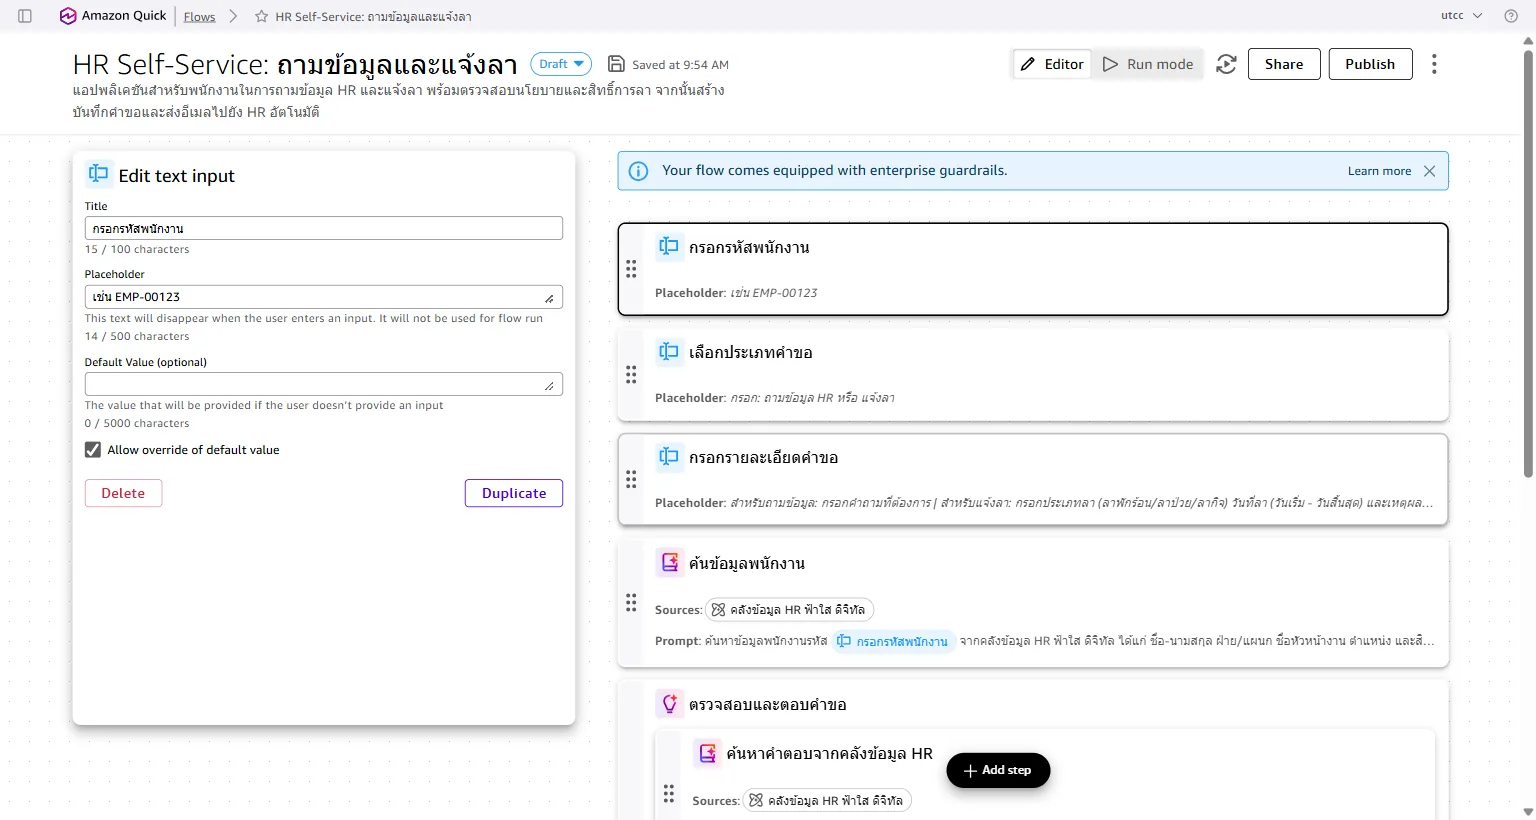Click drag handle of กรอกรหัสพนักงาน step

coord(631,269)
